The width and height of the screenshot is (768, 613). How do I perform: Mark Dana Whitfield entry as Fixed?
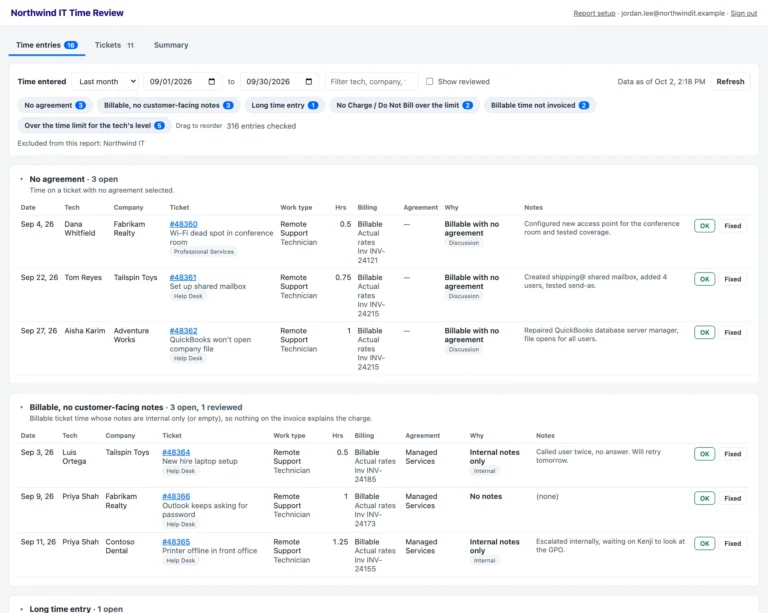(732, 226)
